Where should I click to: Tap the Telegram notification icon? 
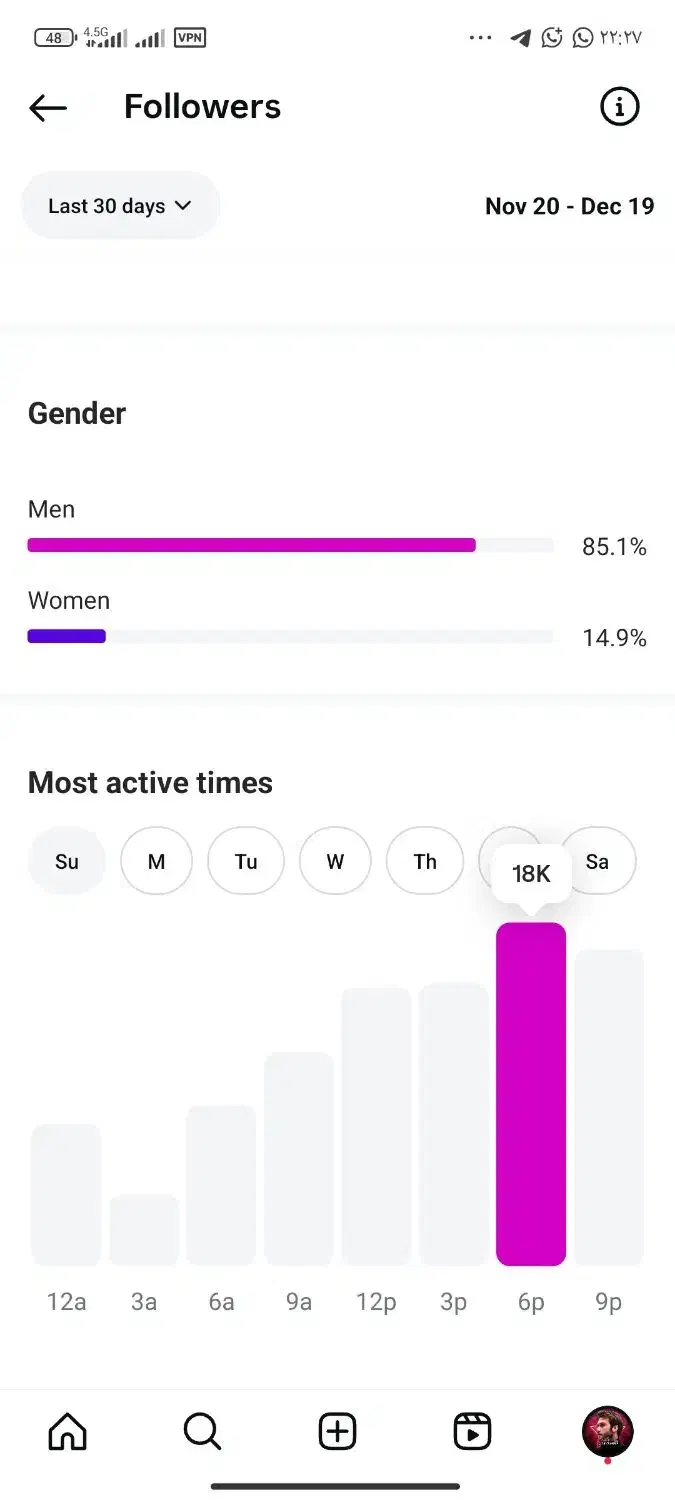coord(520,38)
